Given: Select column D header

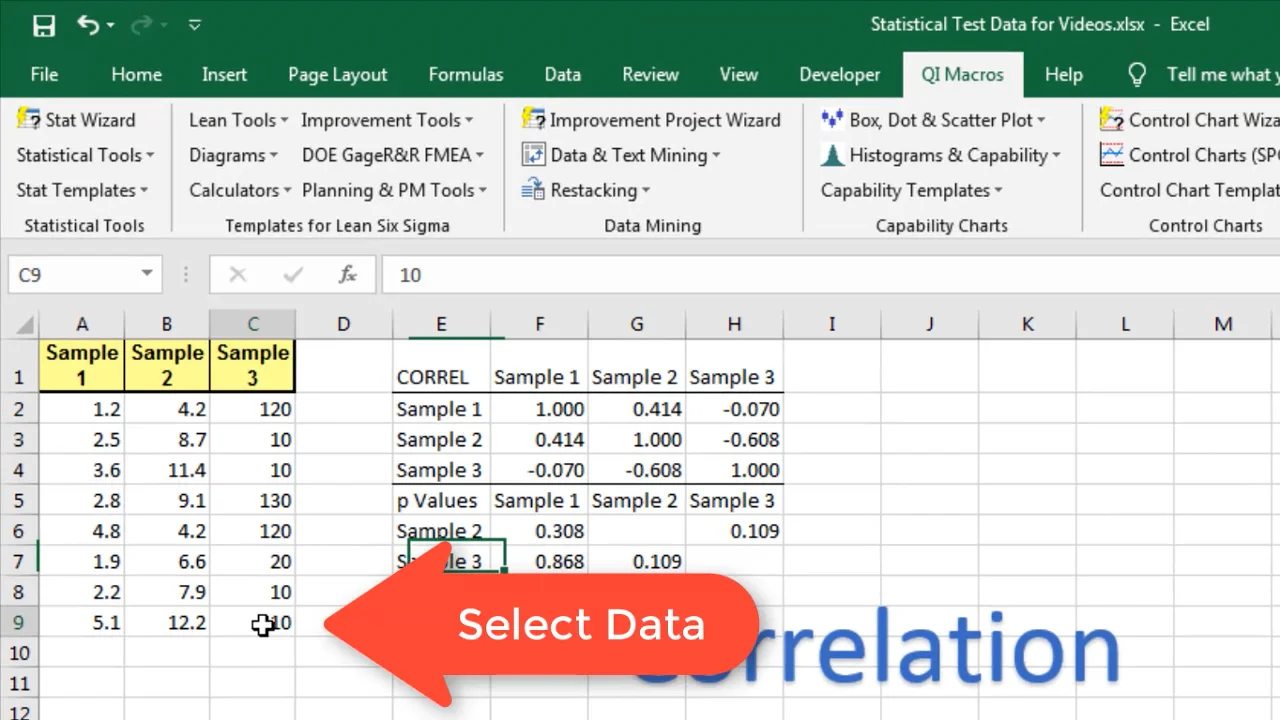Looking at the screenshot, I should 343,324.
